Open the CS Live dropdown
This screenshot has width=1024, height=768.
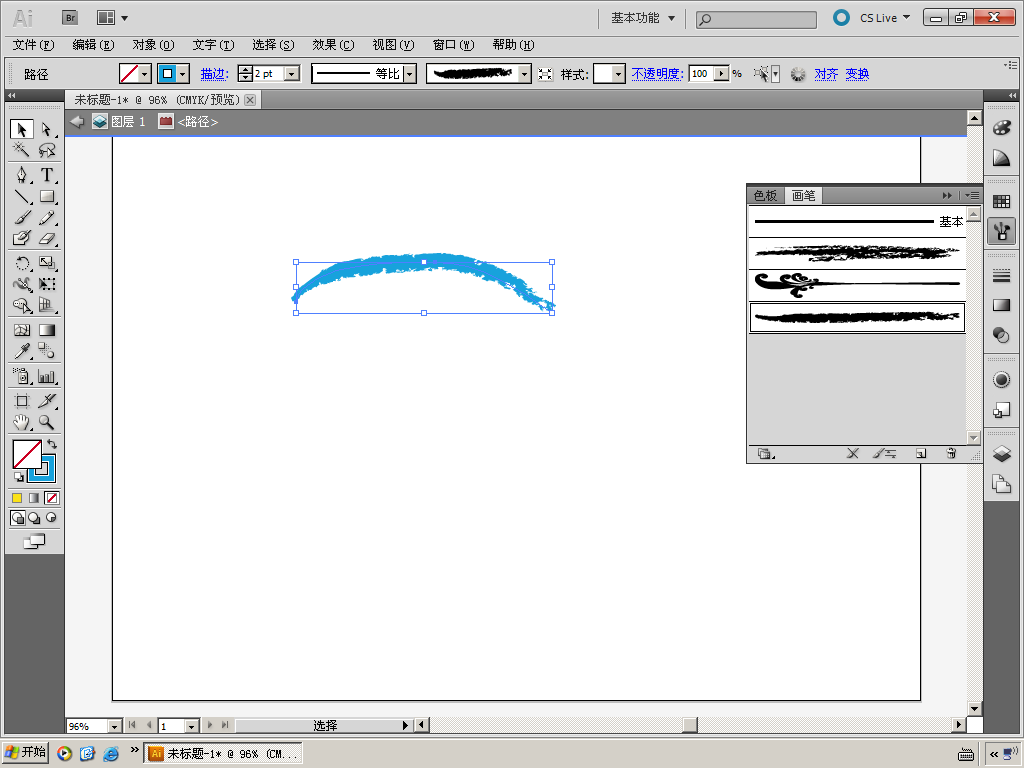(884, 18)
